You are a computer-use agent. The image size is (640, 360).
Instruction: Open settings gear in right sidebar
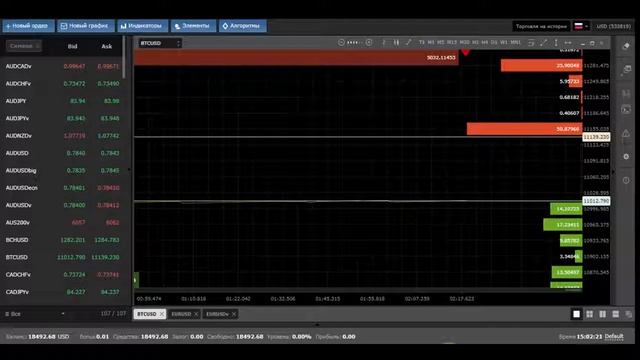pos(626,157)
